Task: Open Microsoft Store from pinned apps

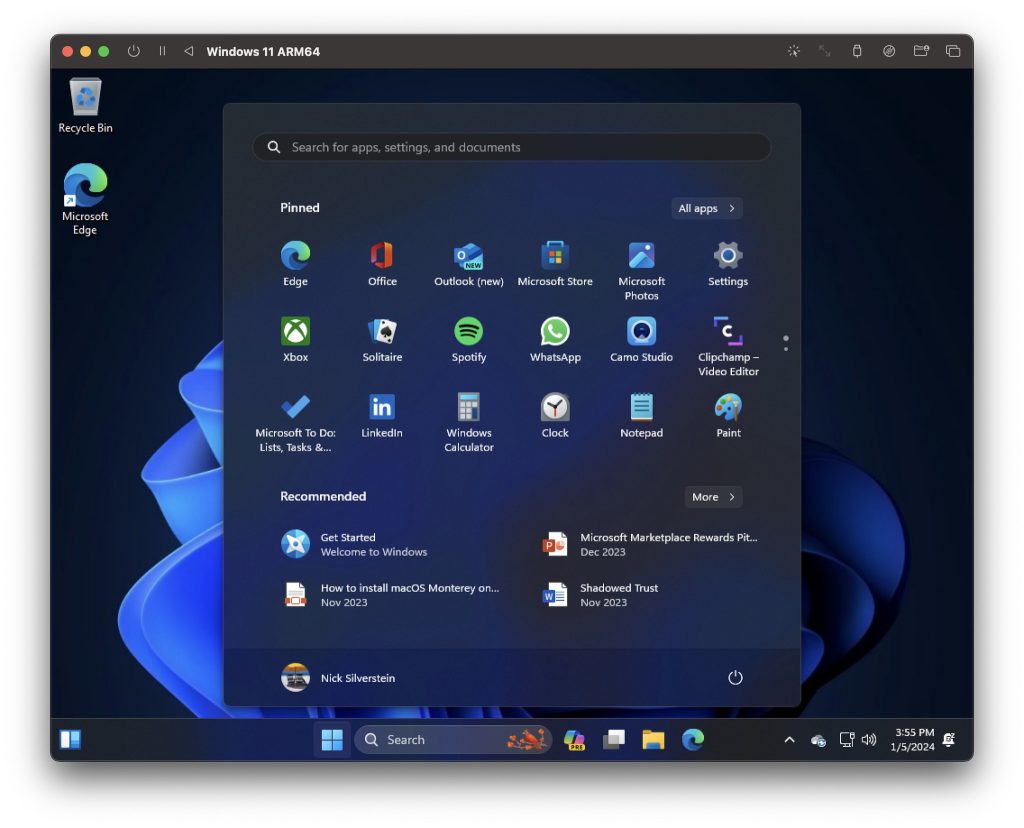Action: (555, 256)
